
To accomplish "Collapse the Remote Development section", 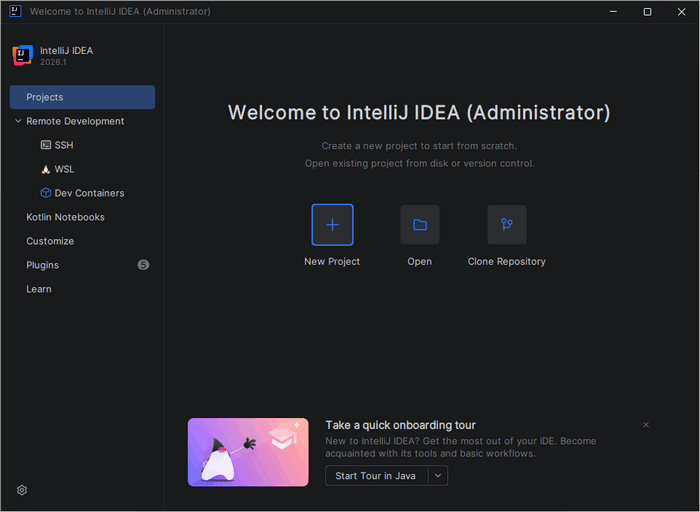I will (18, 121).
